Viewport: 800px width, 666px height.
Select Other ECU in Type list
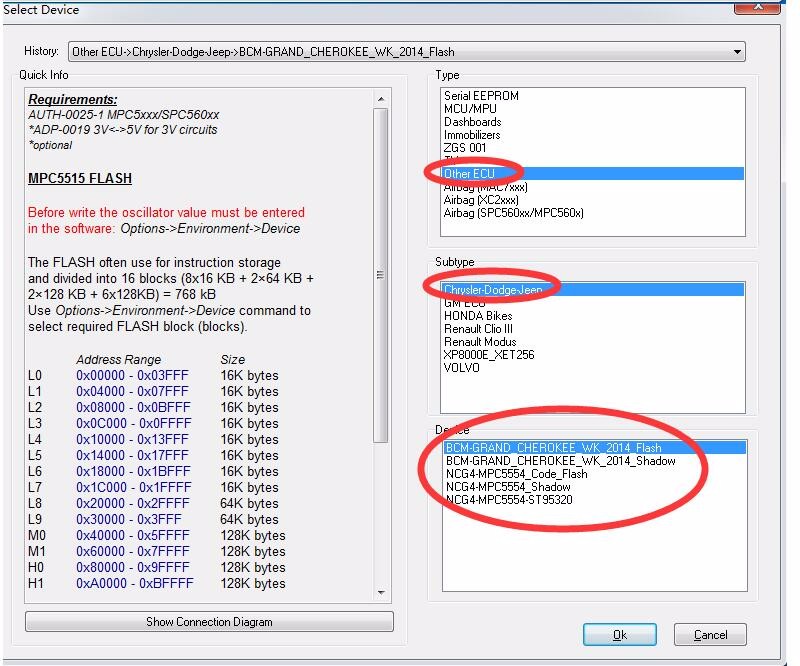pos(592,174)
